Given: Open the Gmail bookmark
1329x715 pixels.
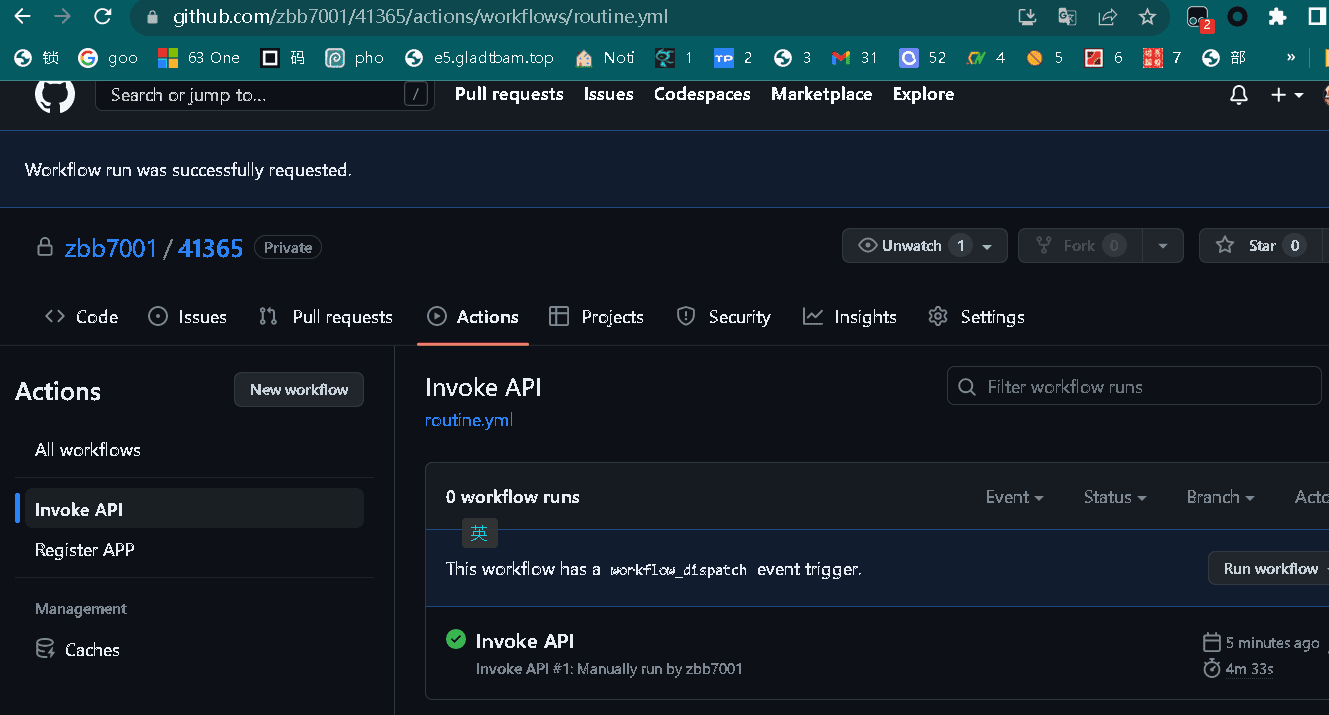Looking at the screenshot, I should pos(854,58).
